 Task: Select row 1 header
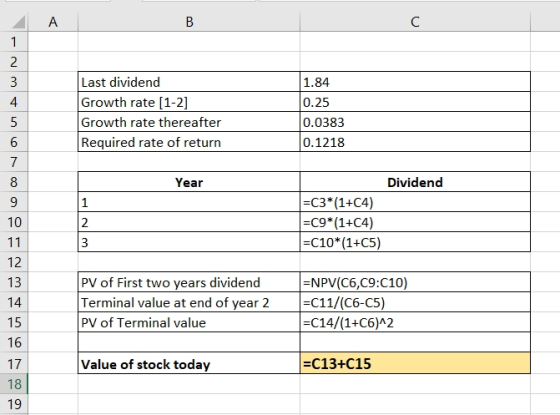[14, 42]
